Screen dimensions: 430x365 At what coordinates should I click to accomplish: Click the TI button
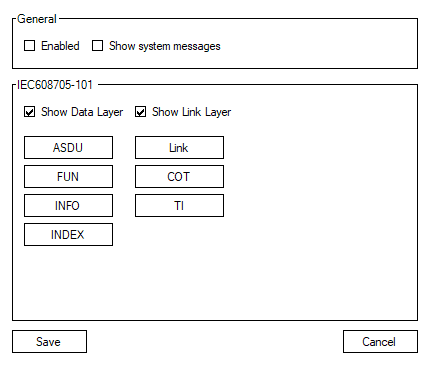click(179, 205)
